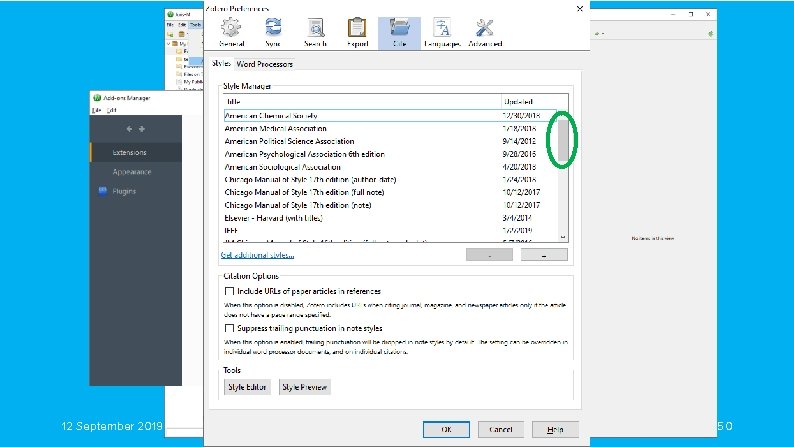Open the Search preferences pane
The image size is (794, 447).
click(x=315, y=33)
